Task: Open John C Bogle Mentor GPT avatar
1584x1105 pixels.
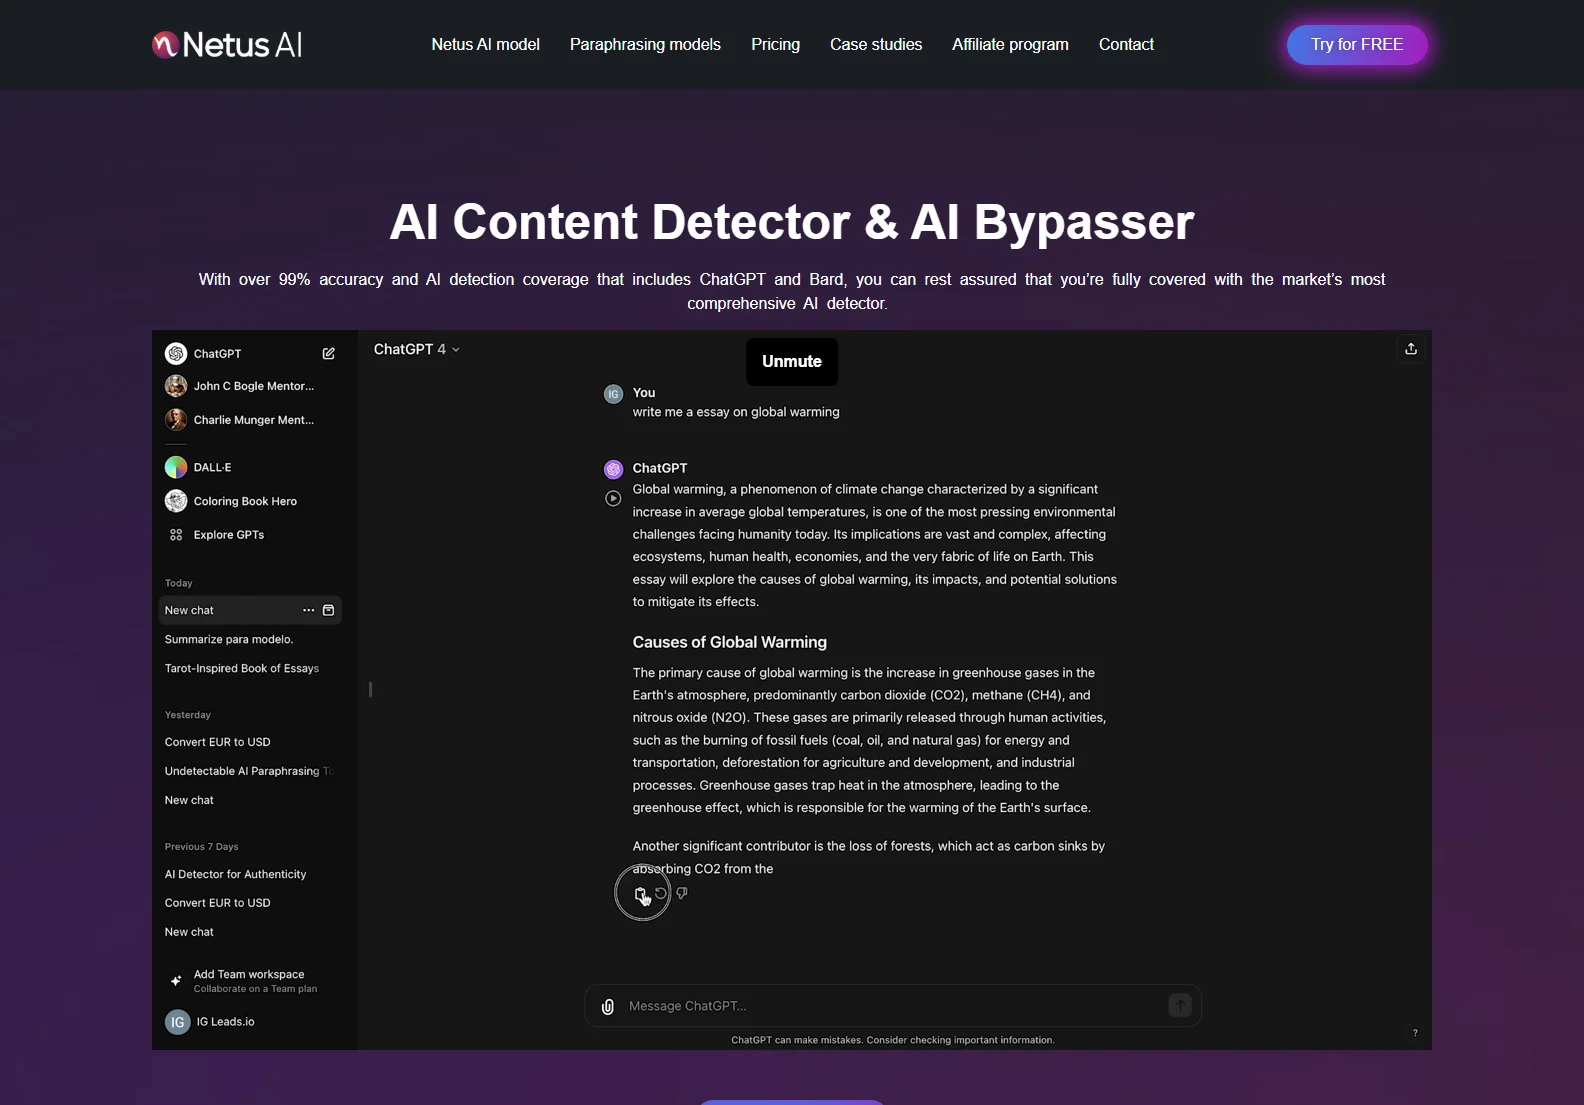Action: (176, 386)
